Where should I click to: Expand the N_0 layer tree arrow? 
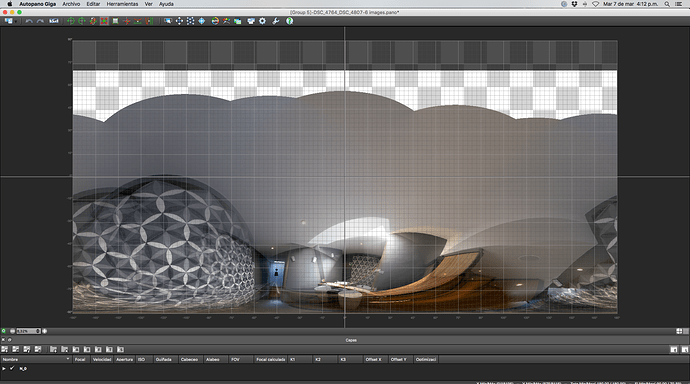[x=4, y=368]
